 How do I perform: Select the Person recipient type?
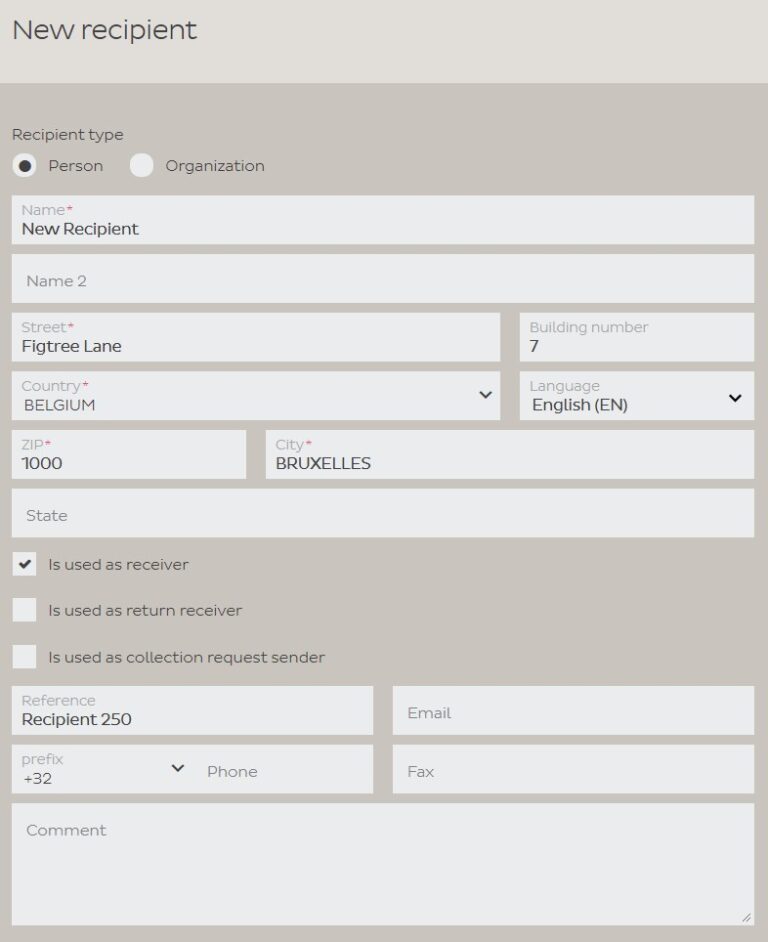tap(25, 166)
